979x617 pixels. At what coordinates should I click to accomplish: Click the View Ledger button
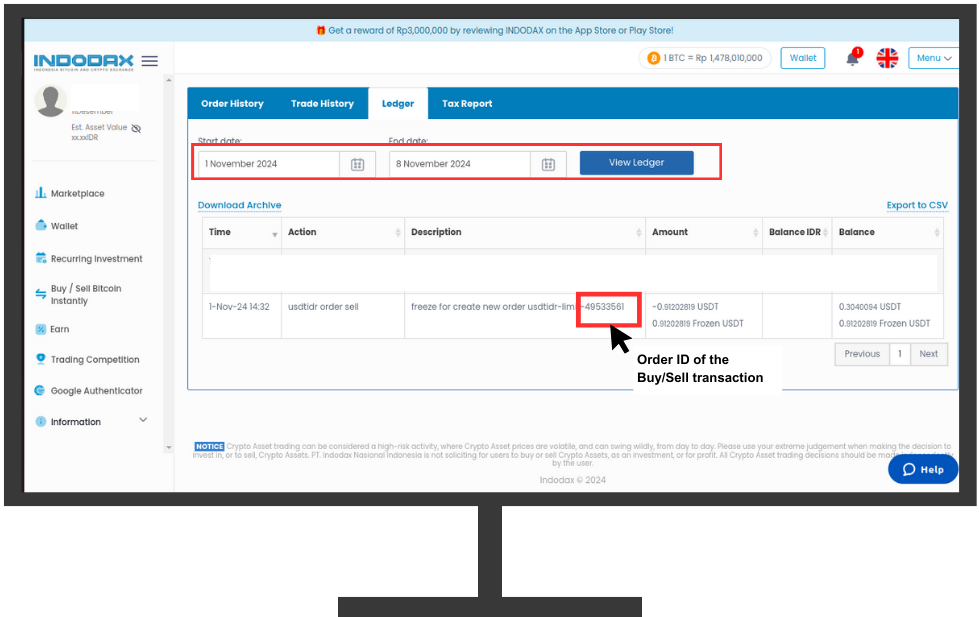pyautogui.click(x=636, y=163)
